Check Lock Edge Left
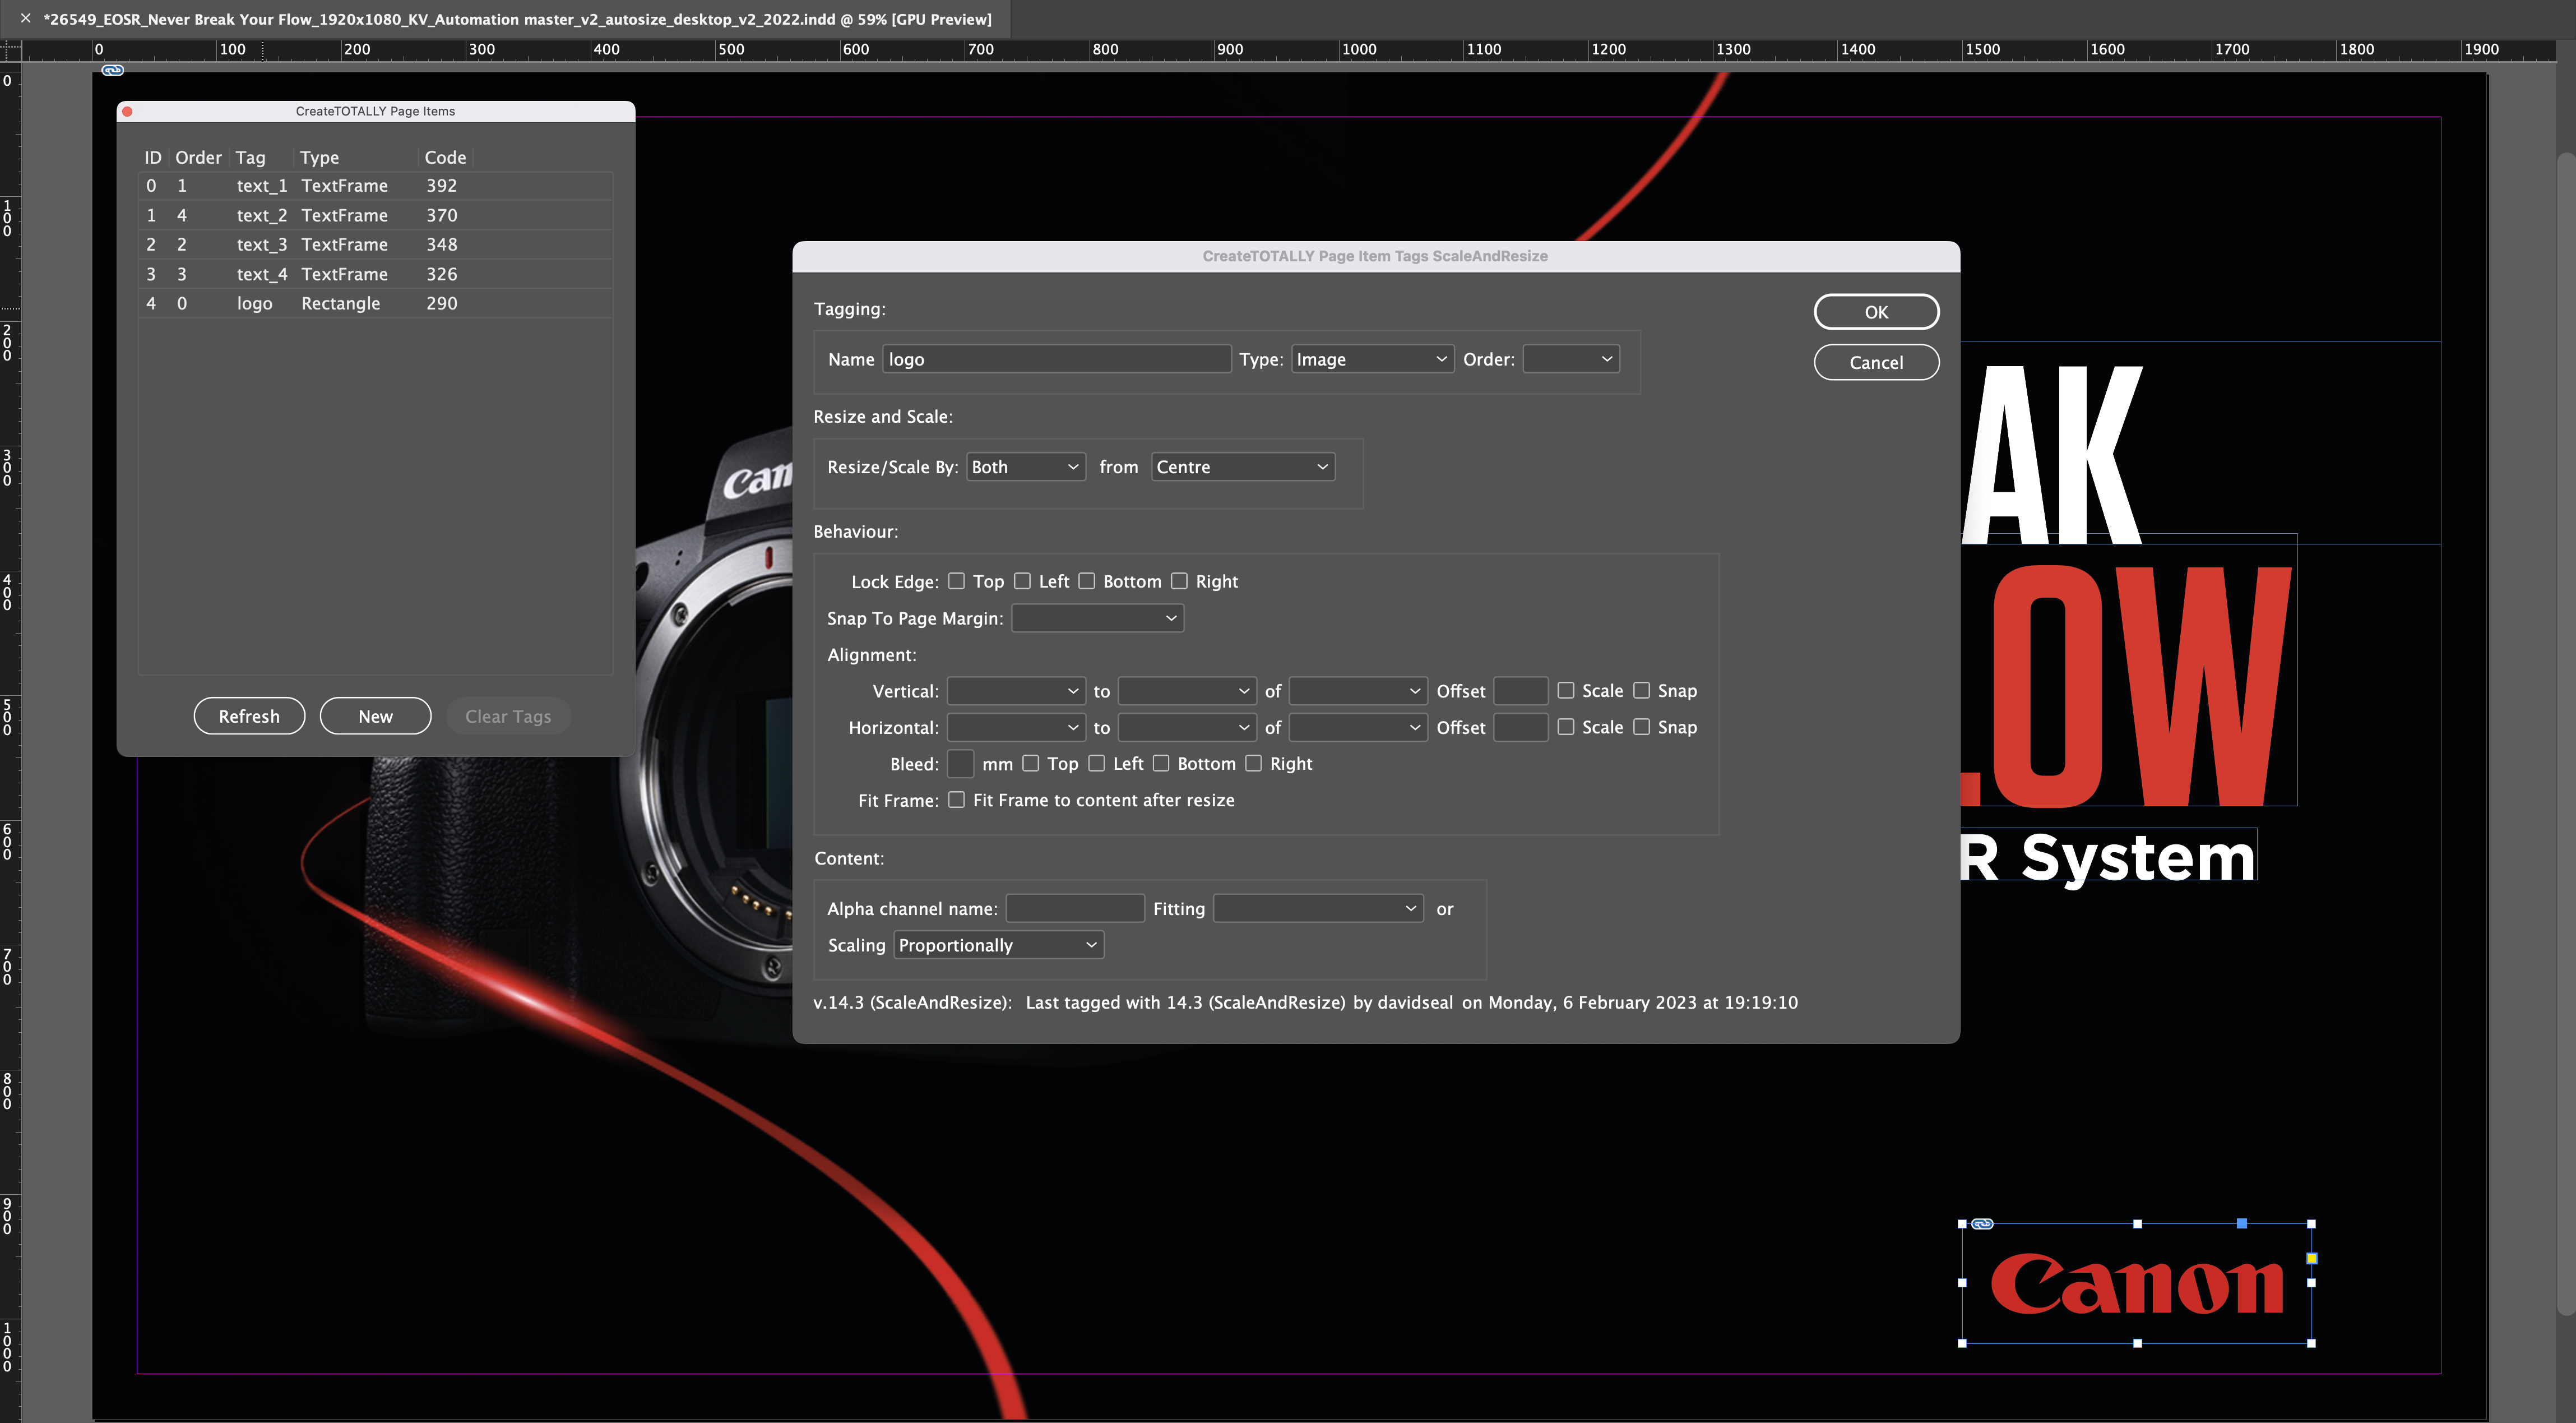The width and height of the screenshot is (2576, 1423). pos(1022,581)
